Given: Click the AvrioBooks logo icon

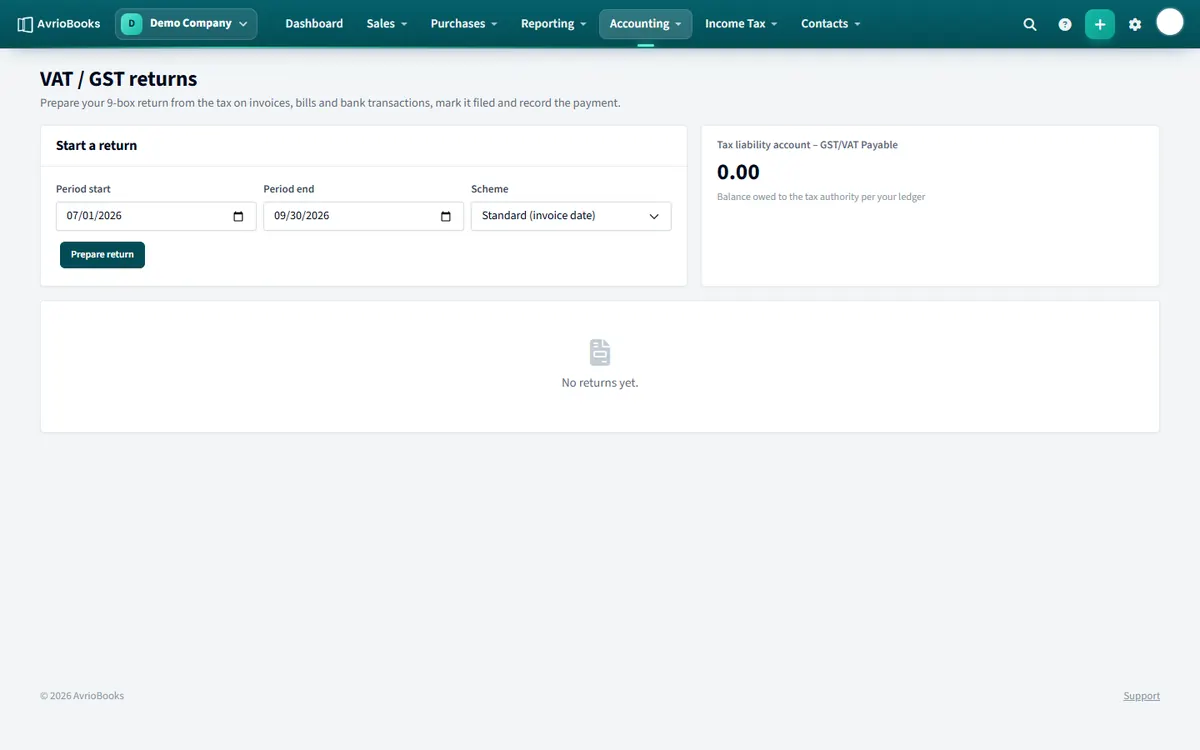Looking at the screenshot, I should (x=25, y=24).
